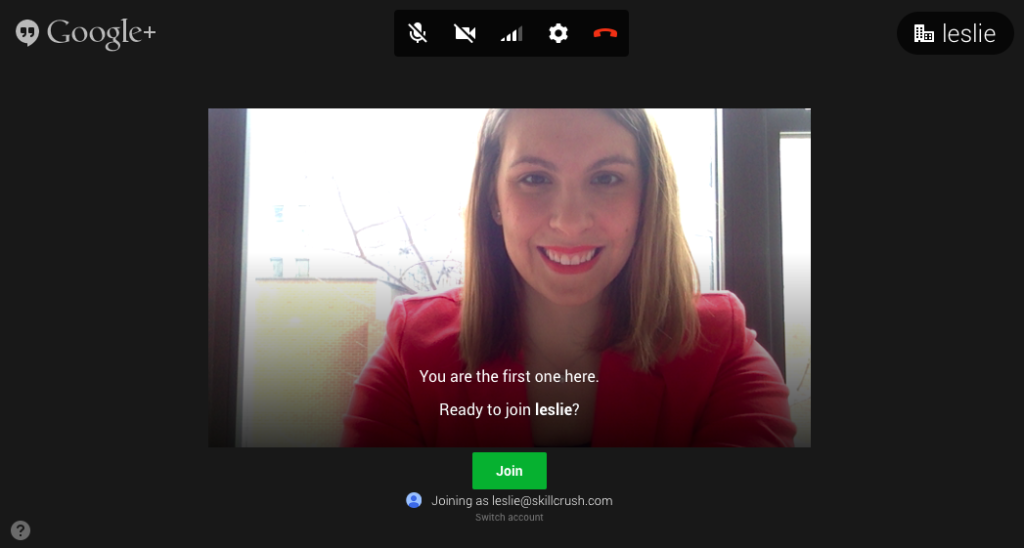Hang up with the red phone icon
This screenshot has width=1024, height=548.
click(605, 33)
